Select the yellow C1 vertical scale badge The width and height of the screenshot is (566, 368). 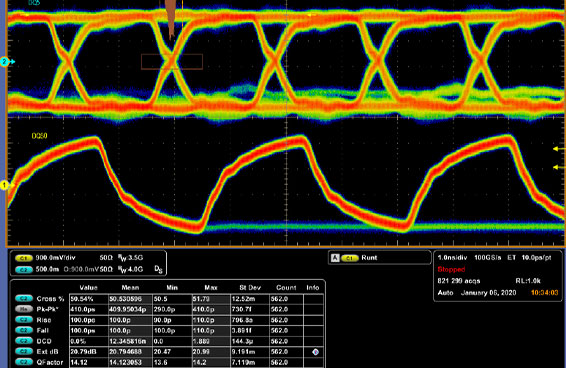(24, 258)
